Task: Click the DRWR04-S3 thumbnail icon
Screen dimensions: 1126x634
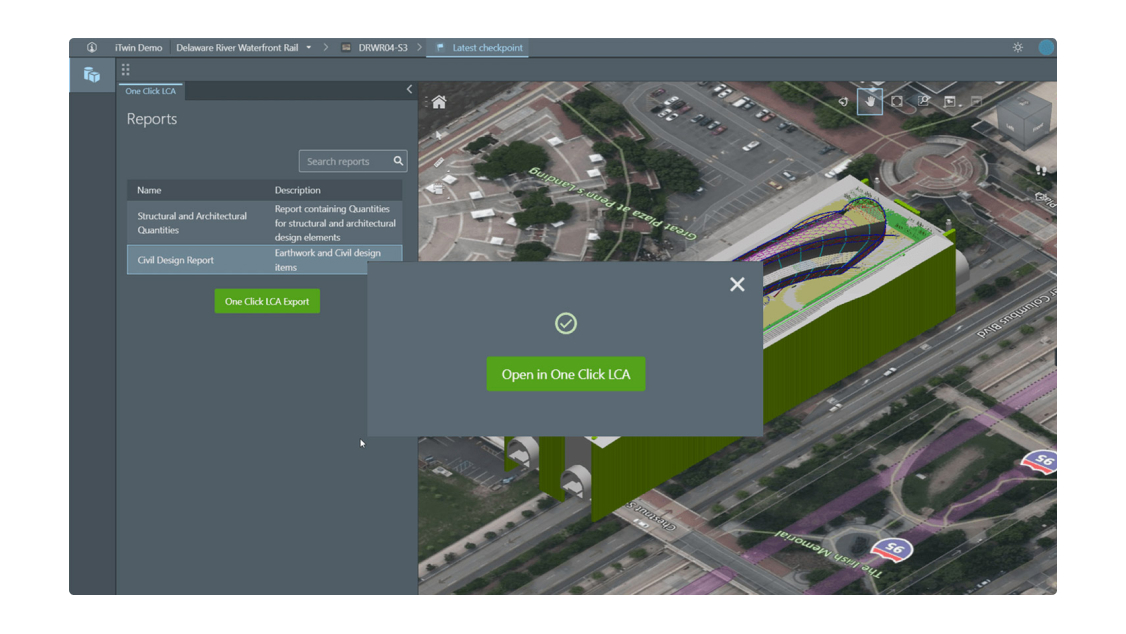Action: tap(346, 47)
